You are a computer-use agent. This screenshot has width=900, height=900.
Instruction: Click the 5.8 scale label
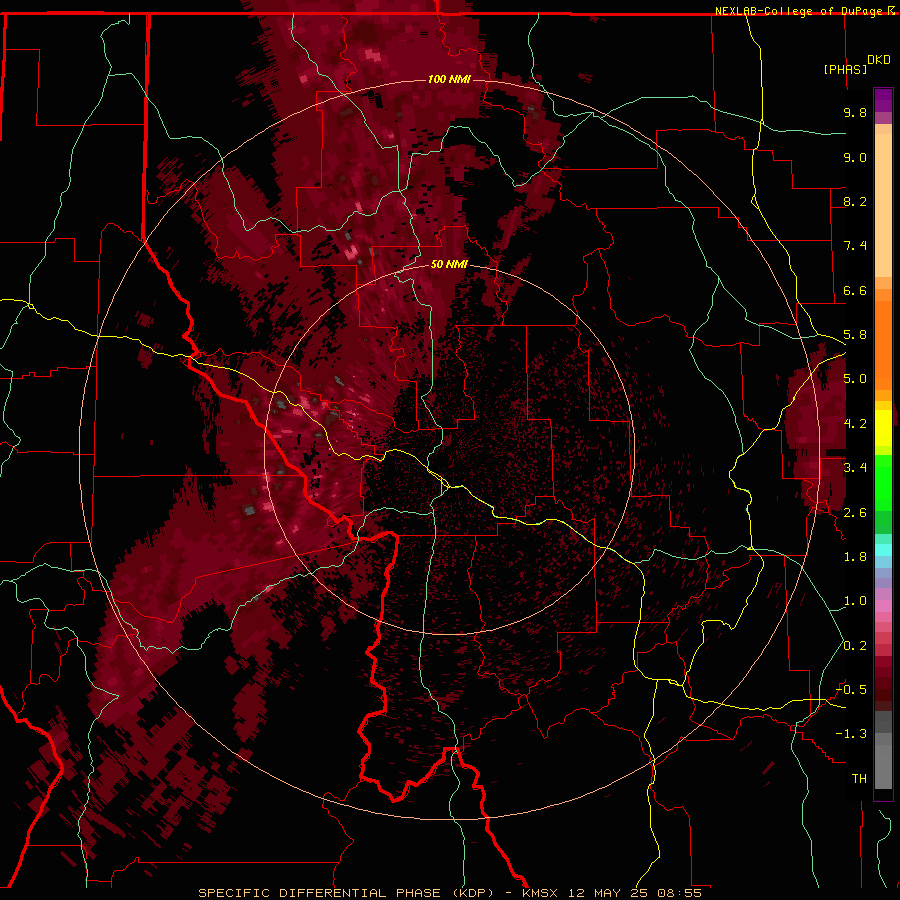[855, 335]
